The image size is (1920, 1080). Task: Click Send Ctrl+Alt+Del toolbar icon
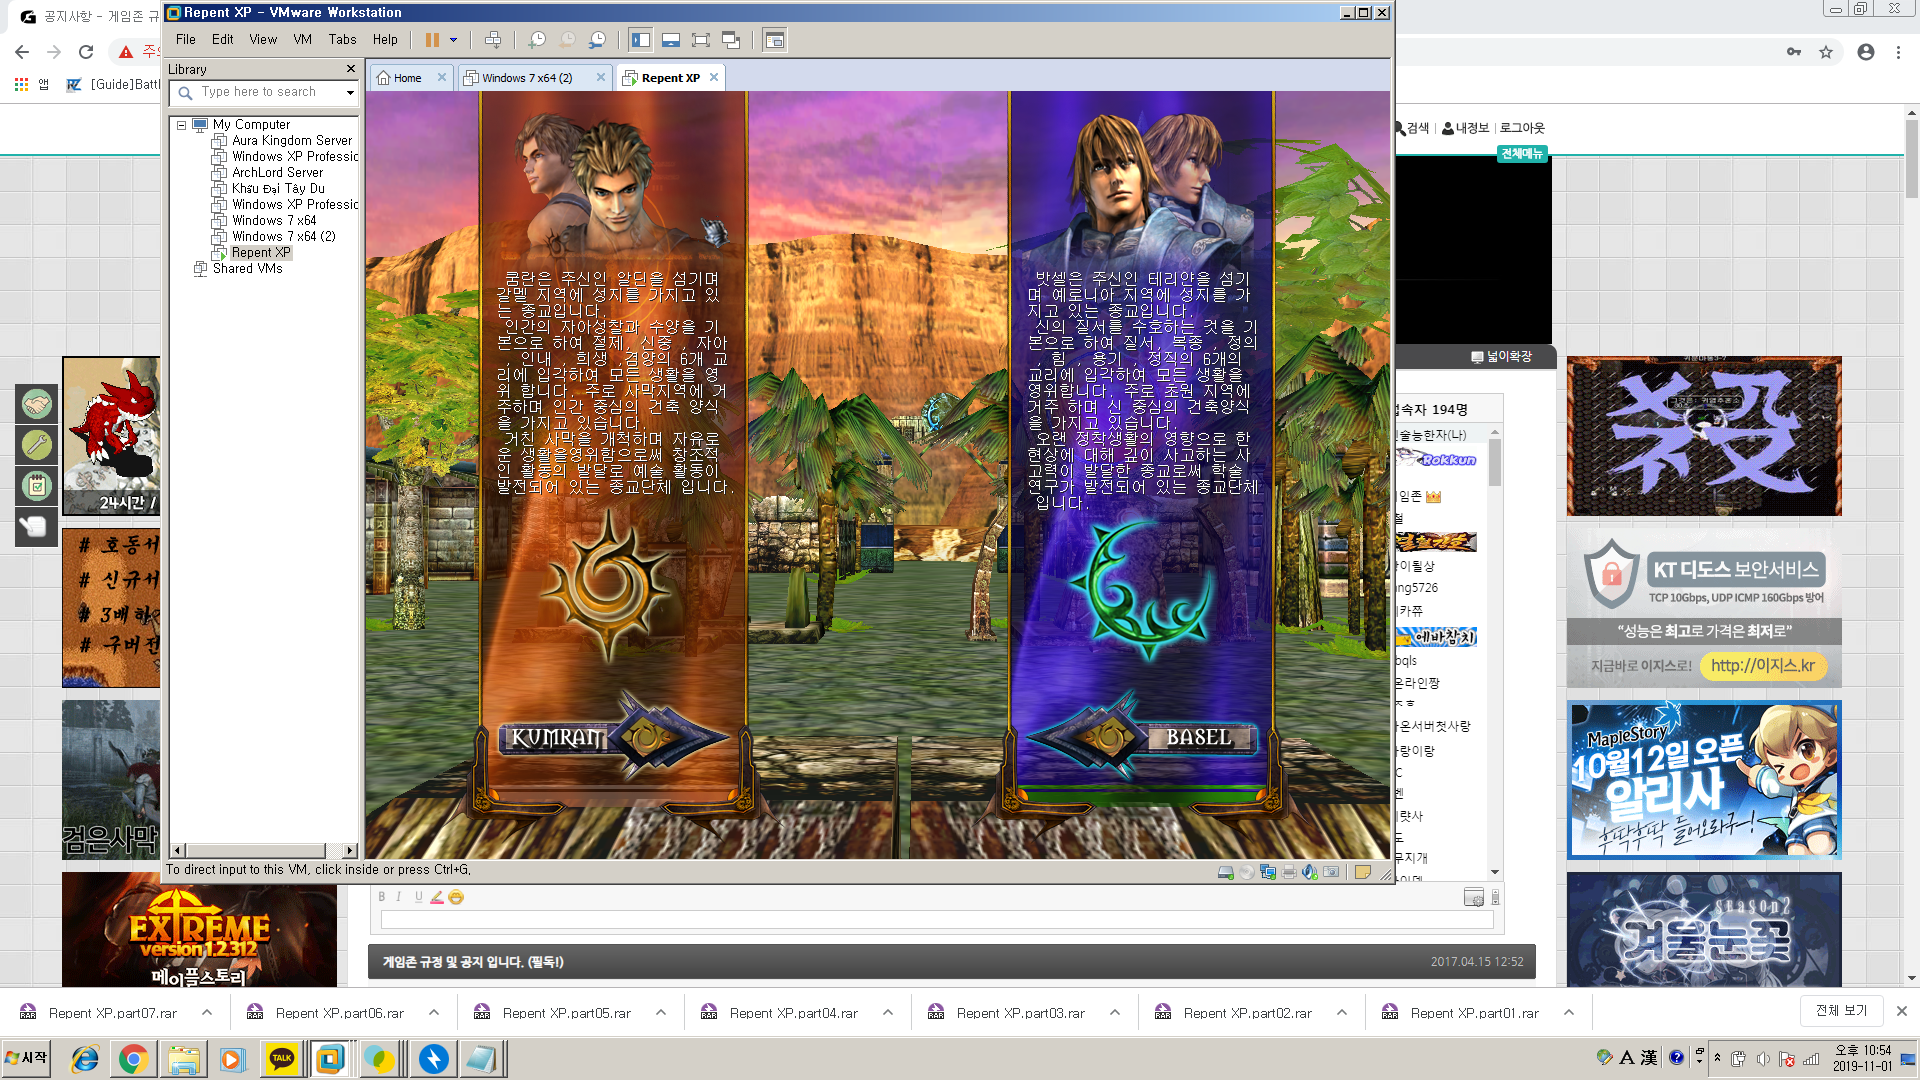(493, 40)
